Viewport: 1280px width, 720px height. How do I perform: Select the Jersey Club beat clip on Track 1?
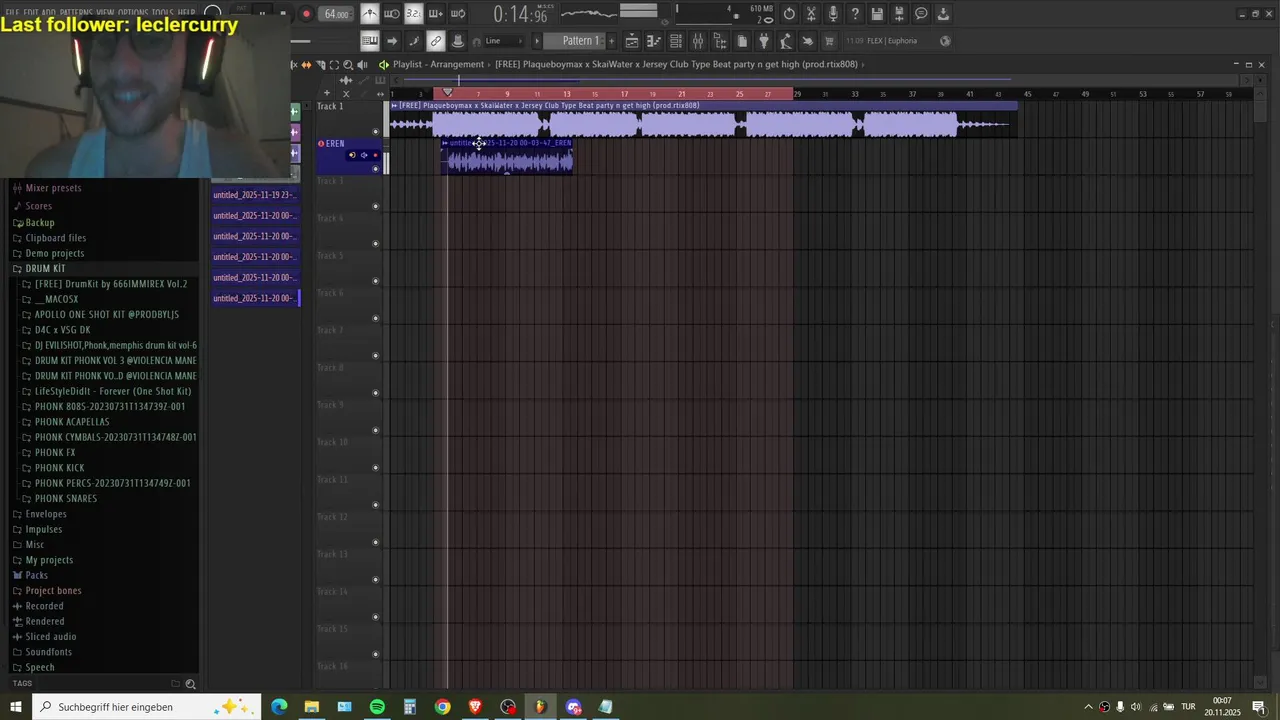[x=703, y=119]
